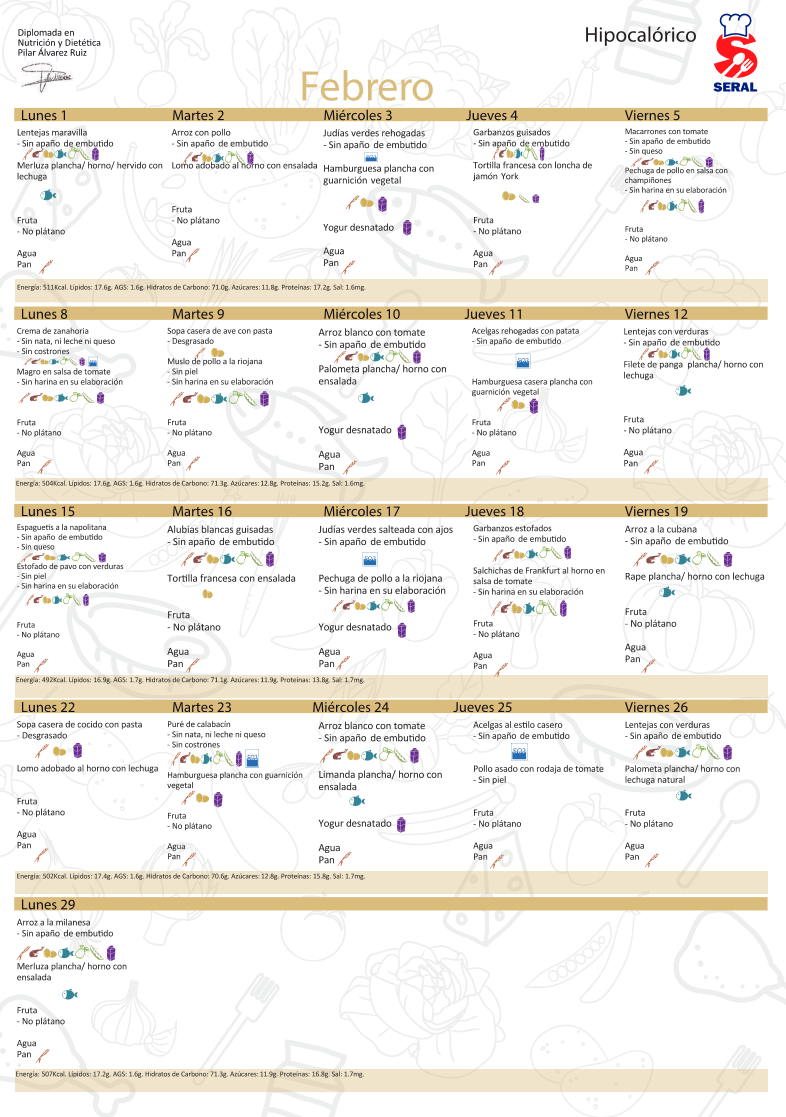Image resolution: width=786 pixels, height=1117 pixels.
Task: Select the Hipocalórico title text
Action: (640, 35)
